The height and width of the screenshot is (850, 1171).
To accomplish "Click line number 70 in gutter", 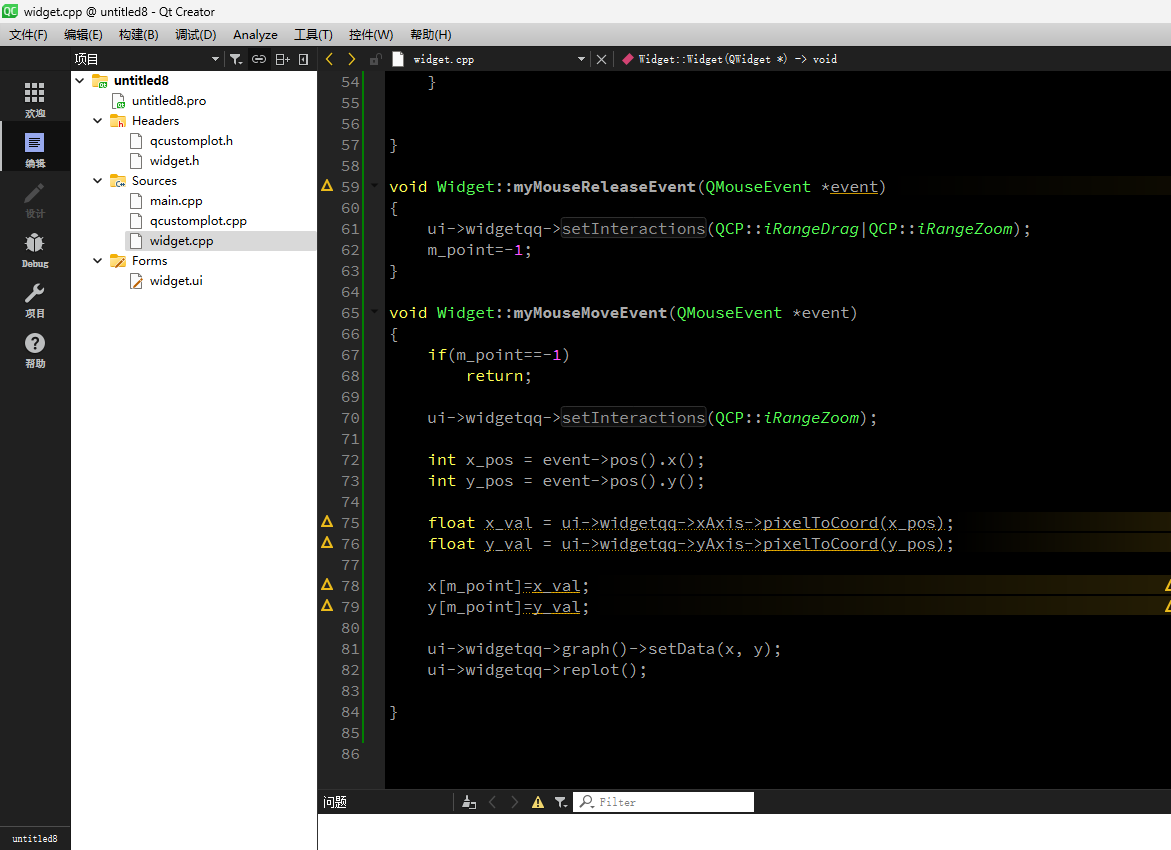I will [350, 418].
